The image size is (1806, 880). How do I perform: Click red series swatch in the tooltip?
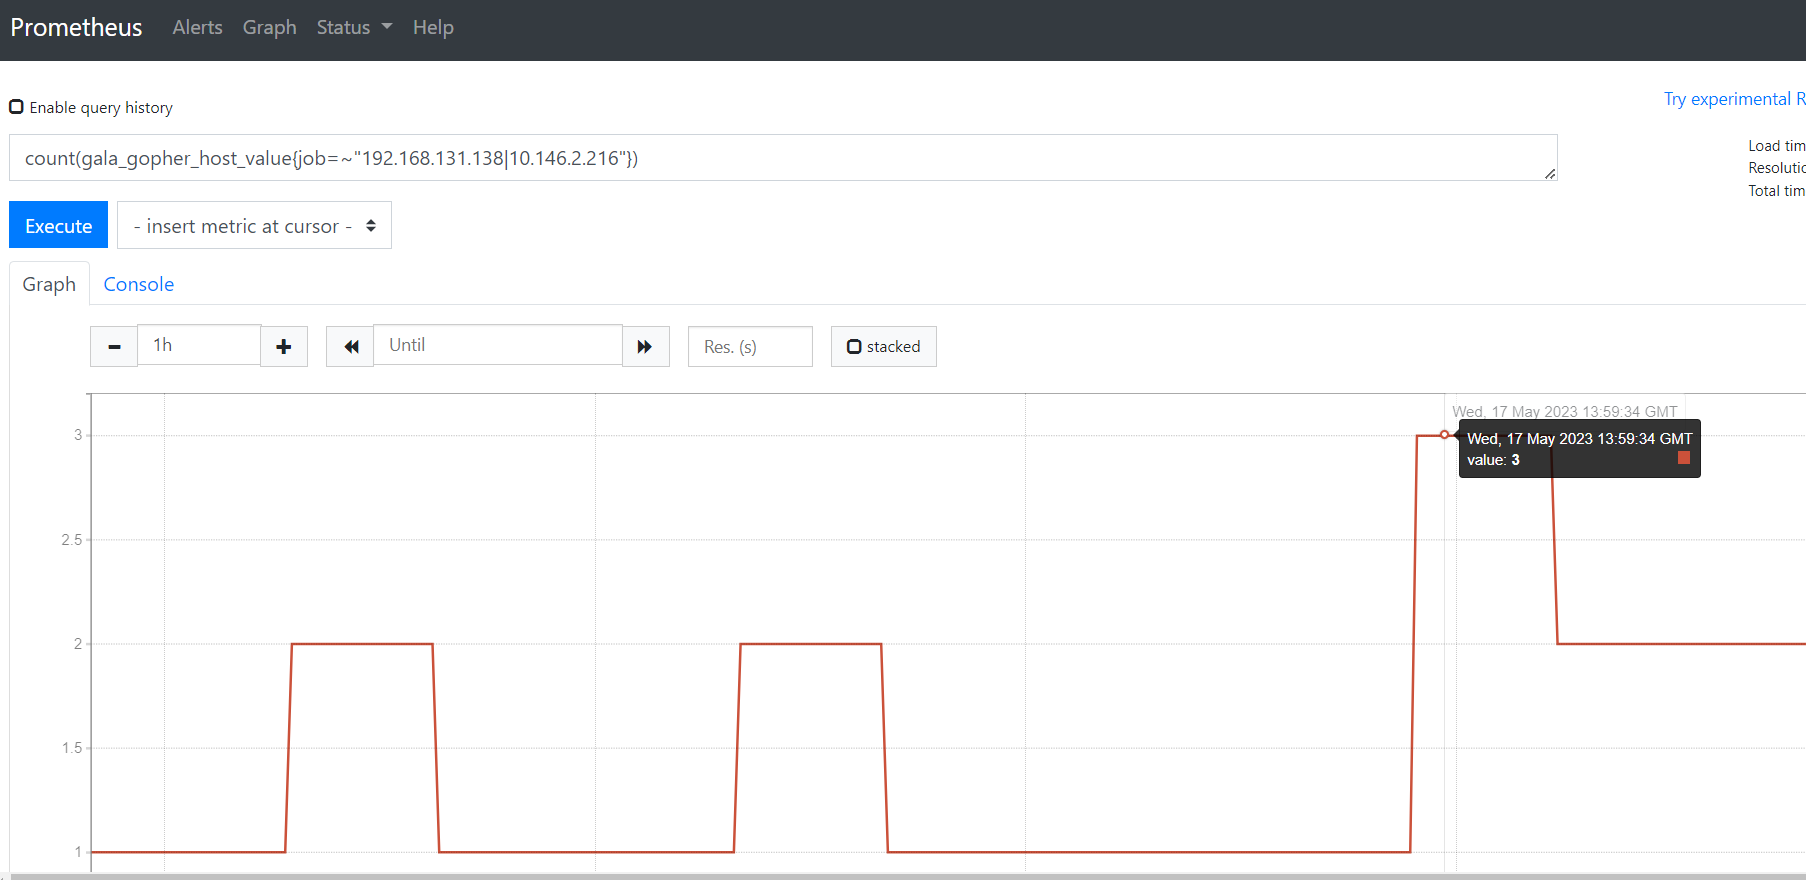(1683, 458)
